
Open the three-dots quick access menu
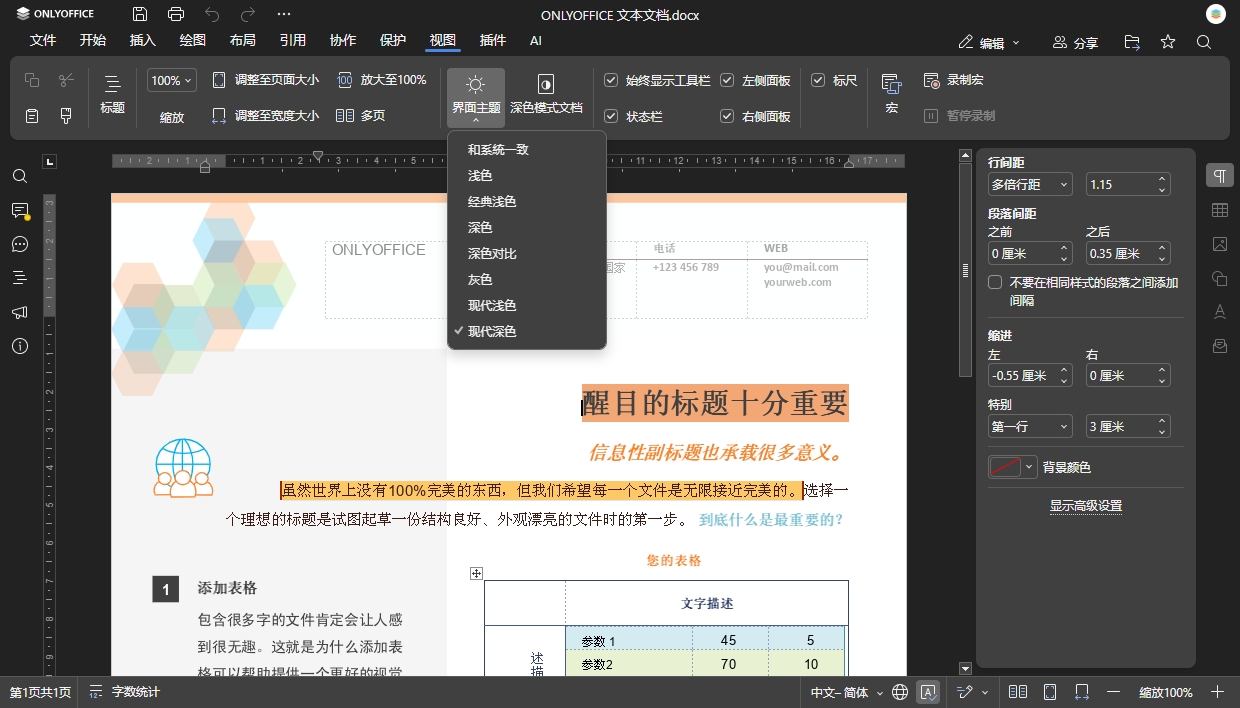(x=284, y=14)
